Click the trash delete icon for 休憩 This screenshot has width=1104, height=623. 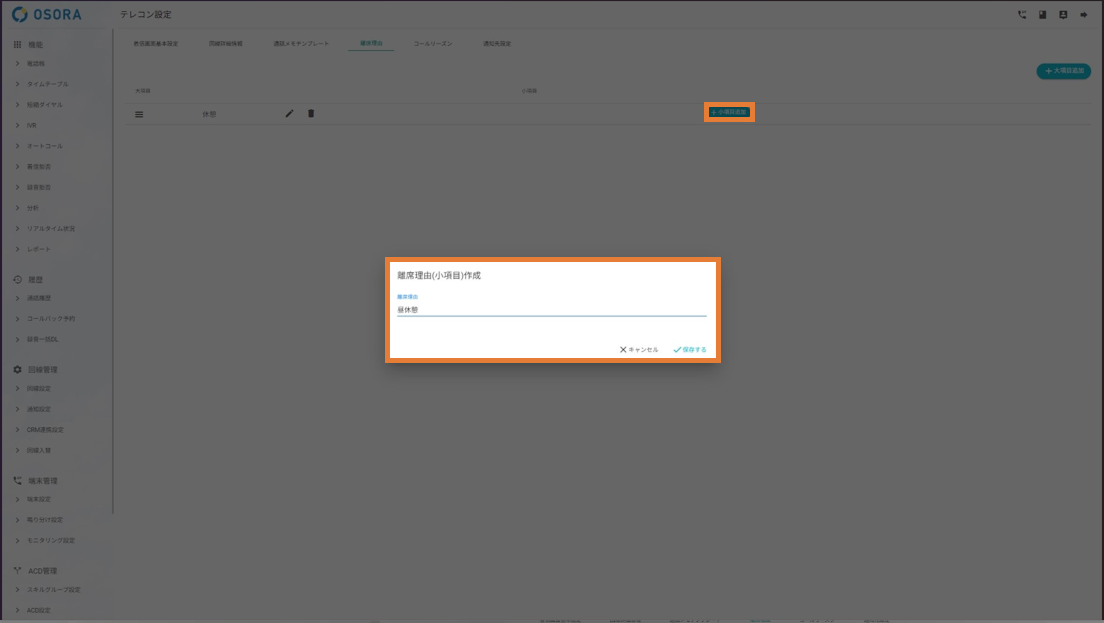click(311, 114)
